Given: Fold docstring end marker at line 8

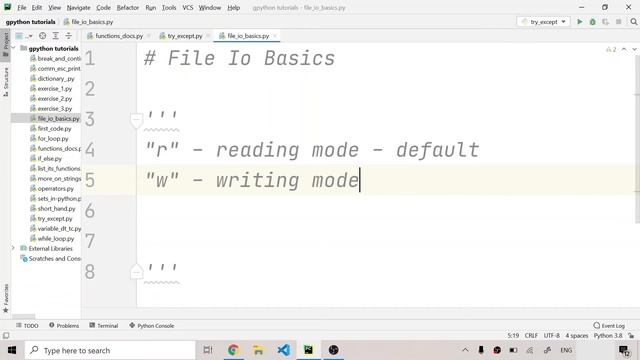Looking at the screenshot, I should click(x=136, y=271).
